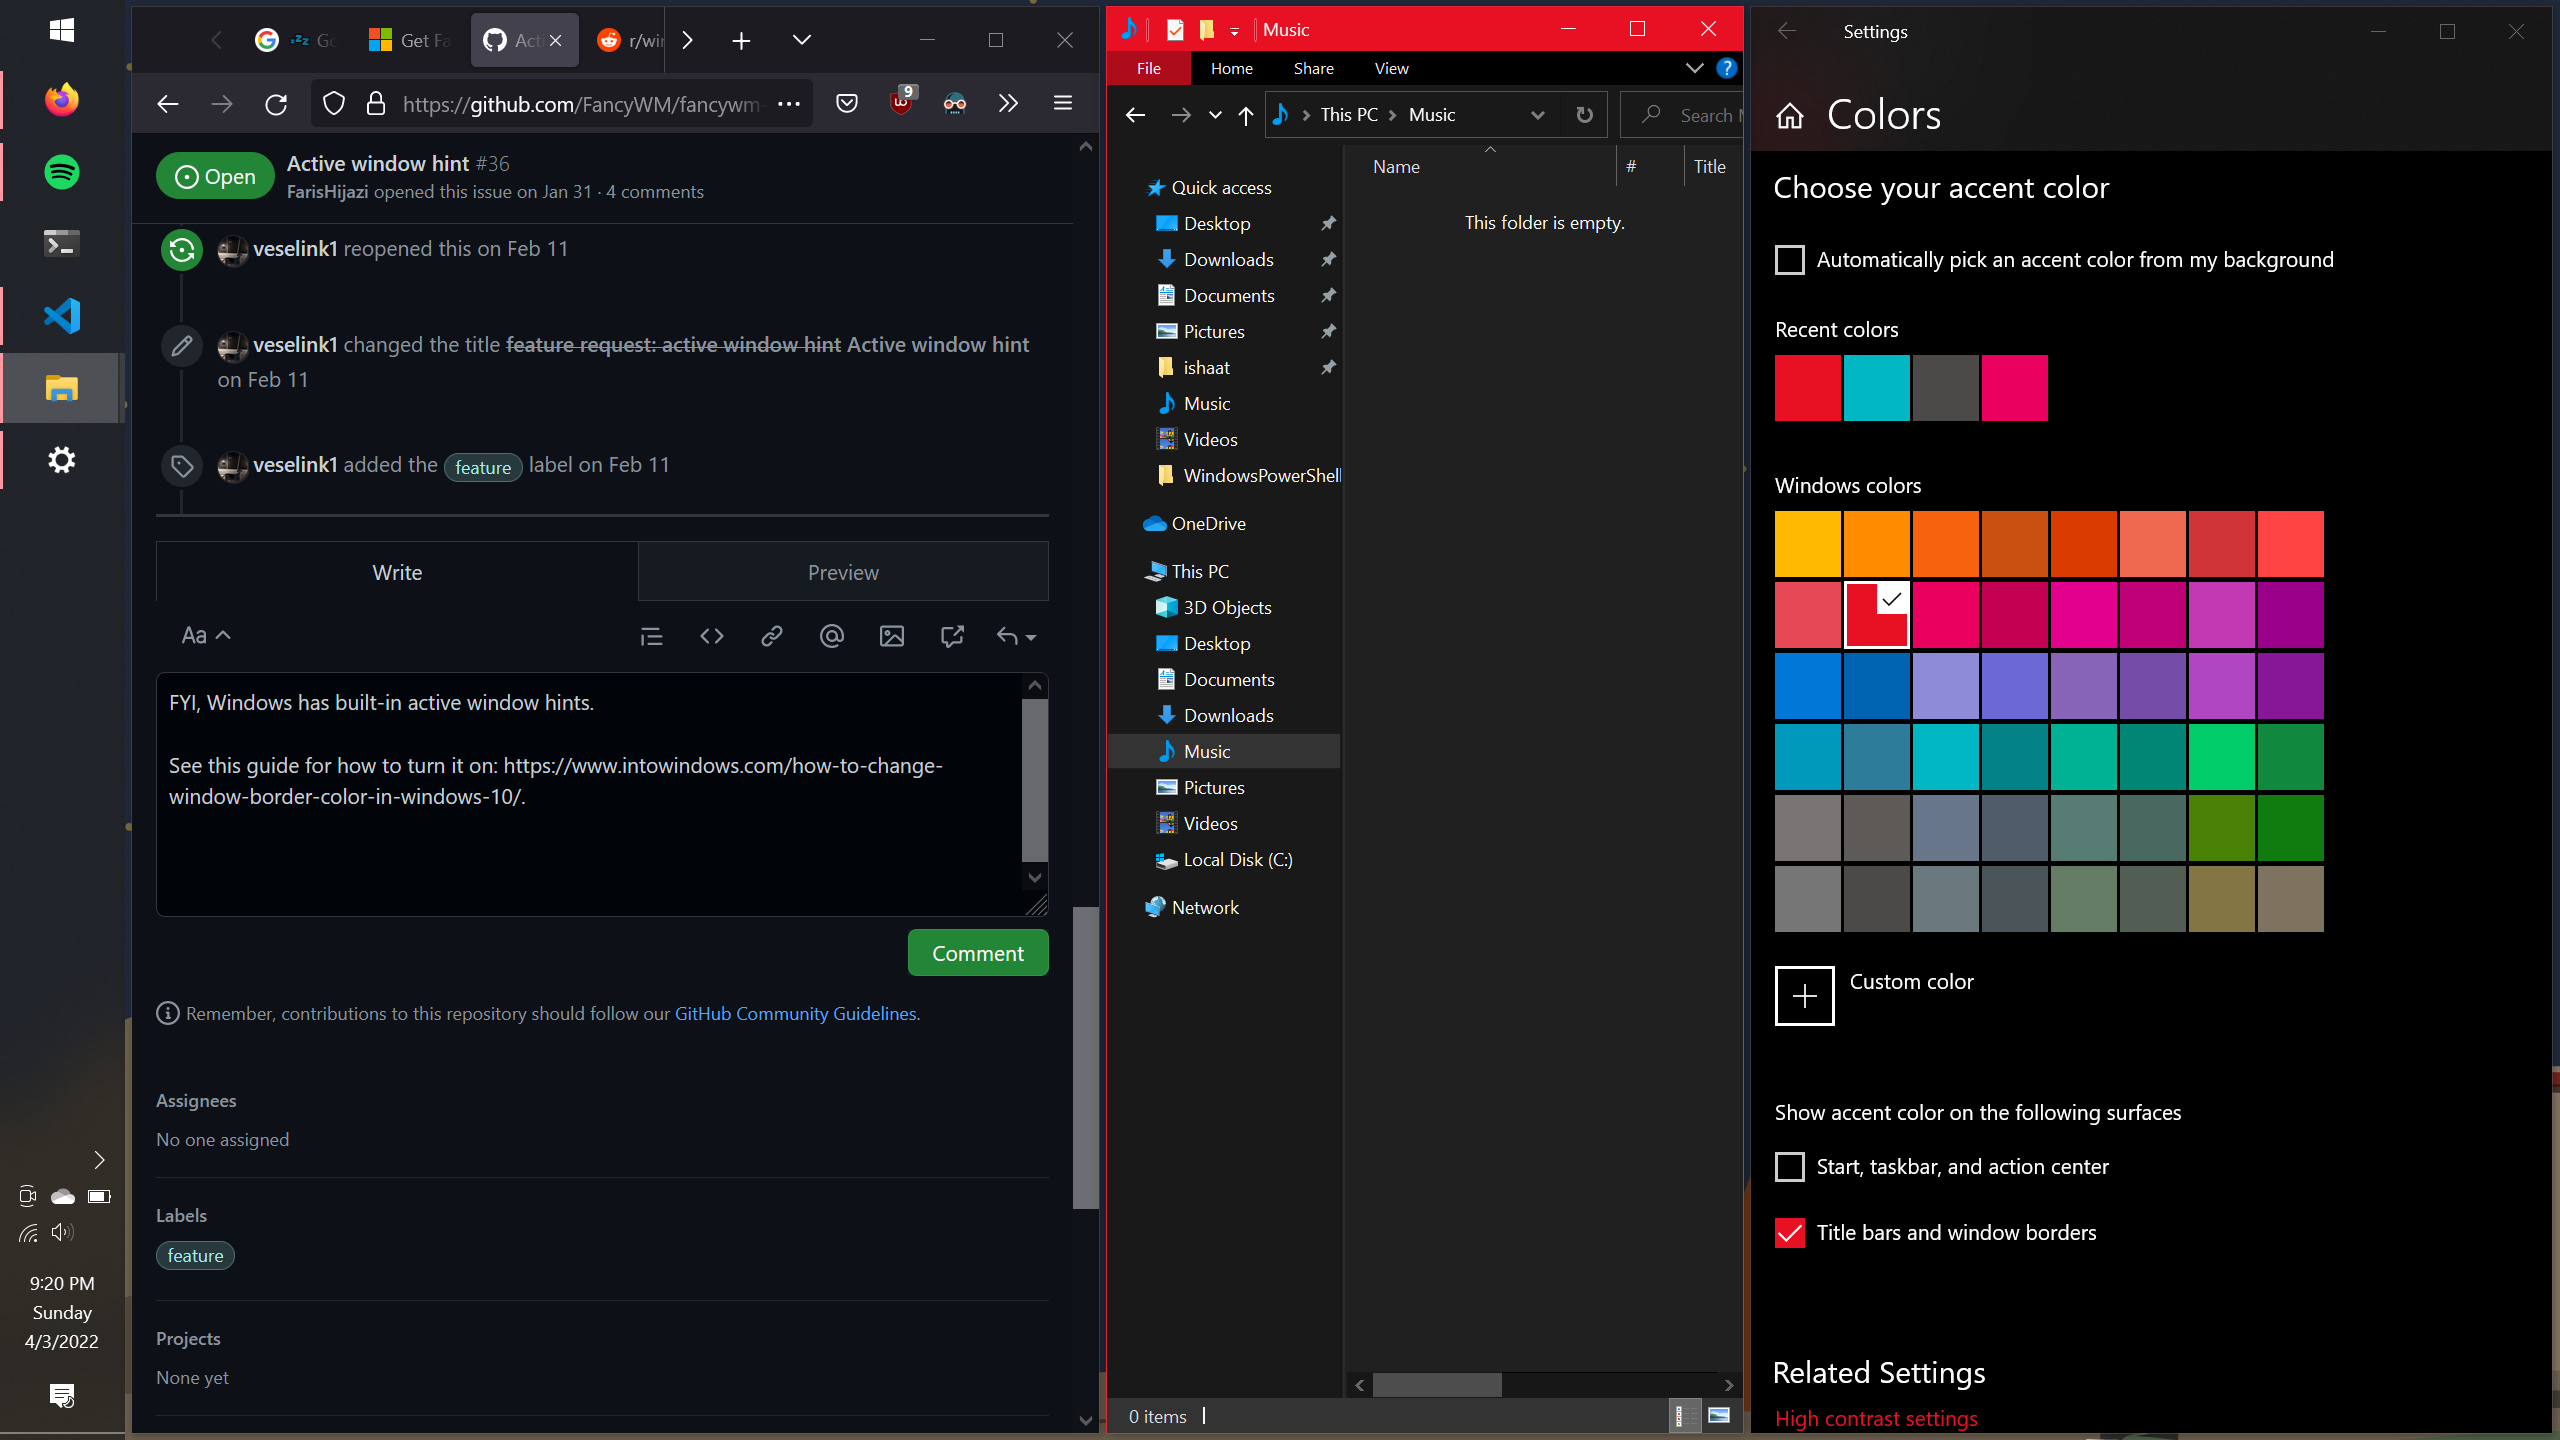Collapse the ribbon with the chevron

(1694, 68)
